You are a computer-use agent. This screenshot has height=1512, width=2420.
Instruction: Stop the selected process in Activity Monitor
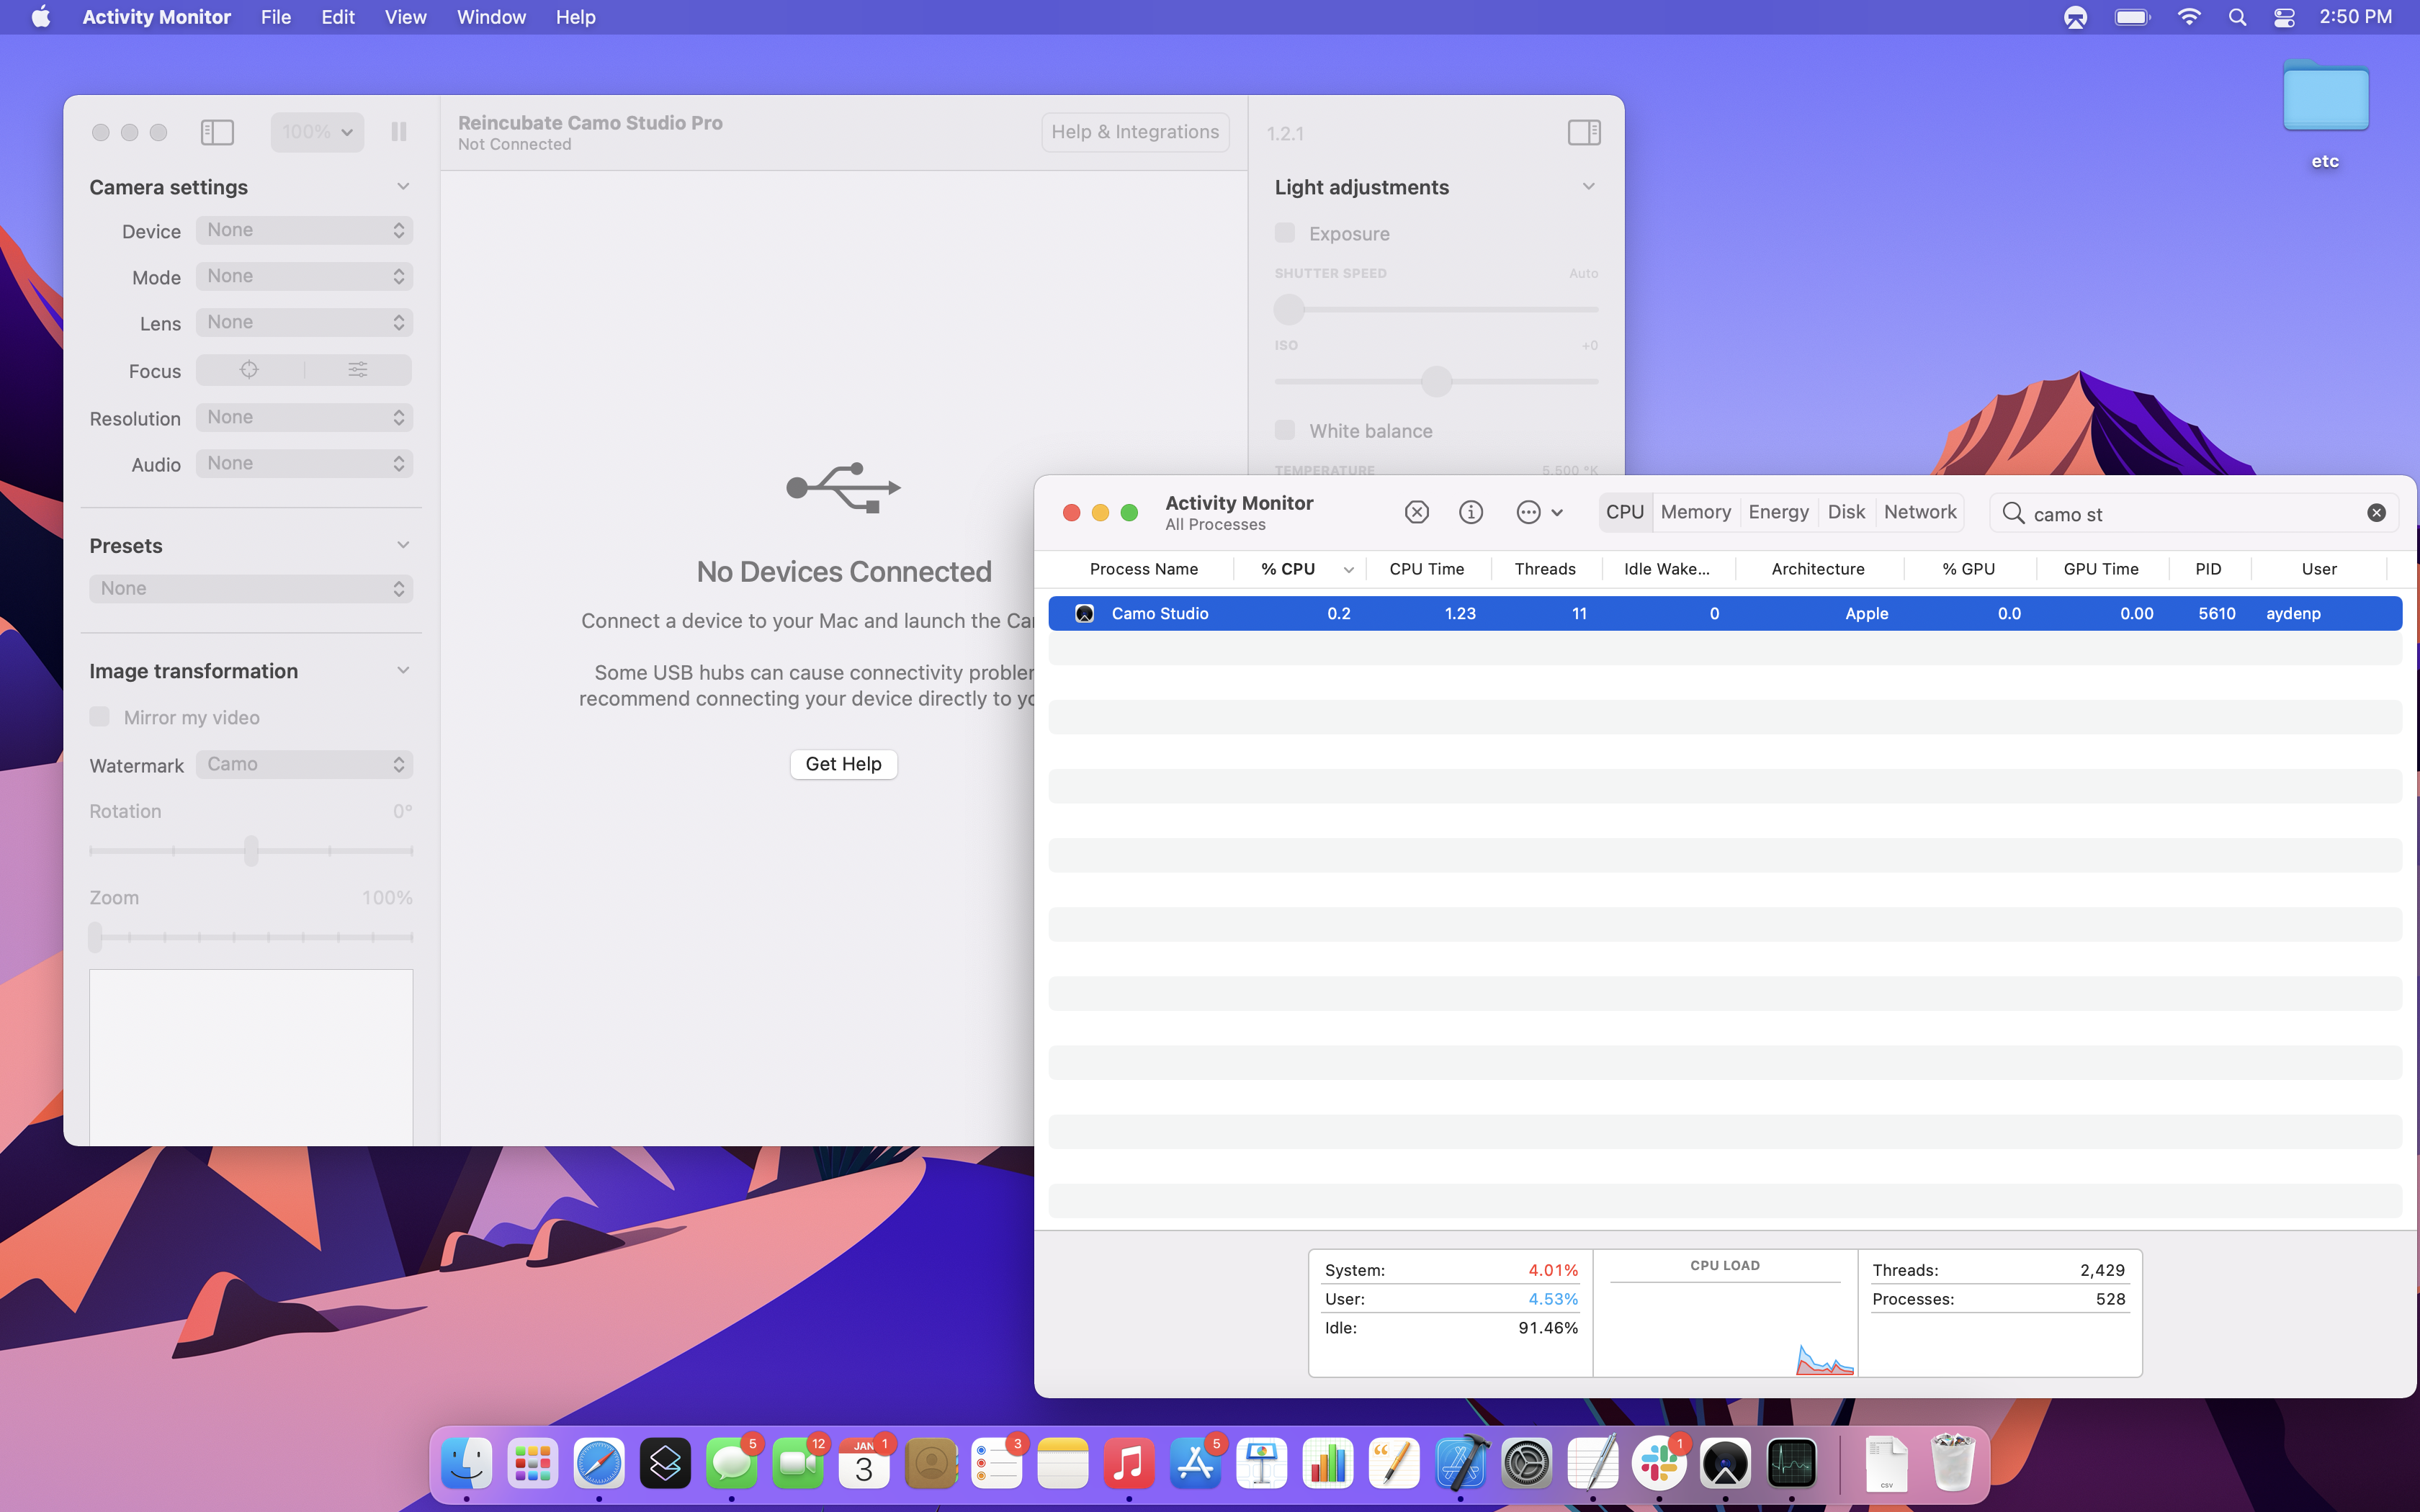[x=1416, y=512]
